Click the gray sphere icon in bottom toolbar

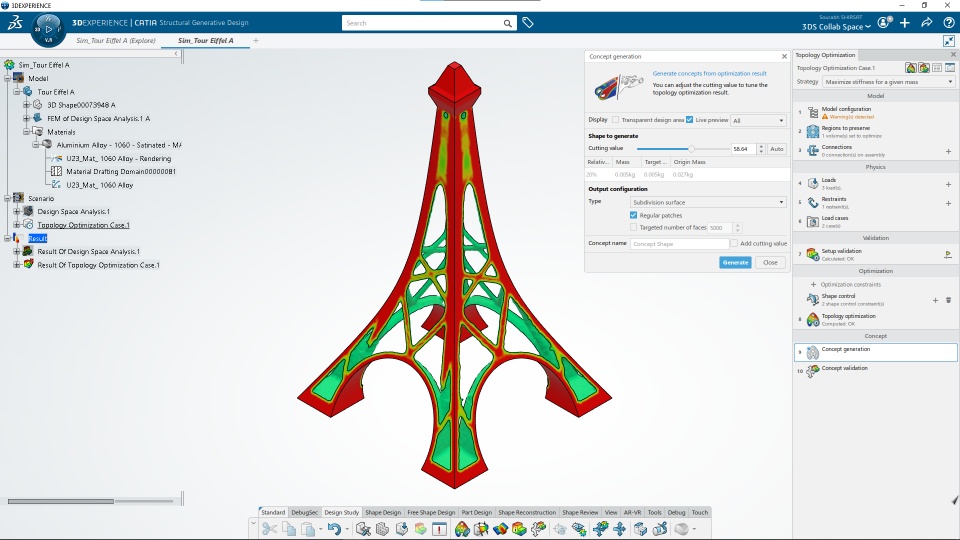coord(681,529)
